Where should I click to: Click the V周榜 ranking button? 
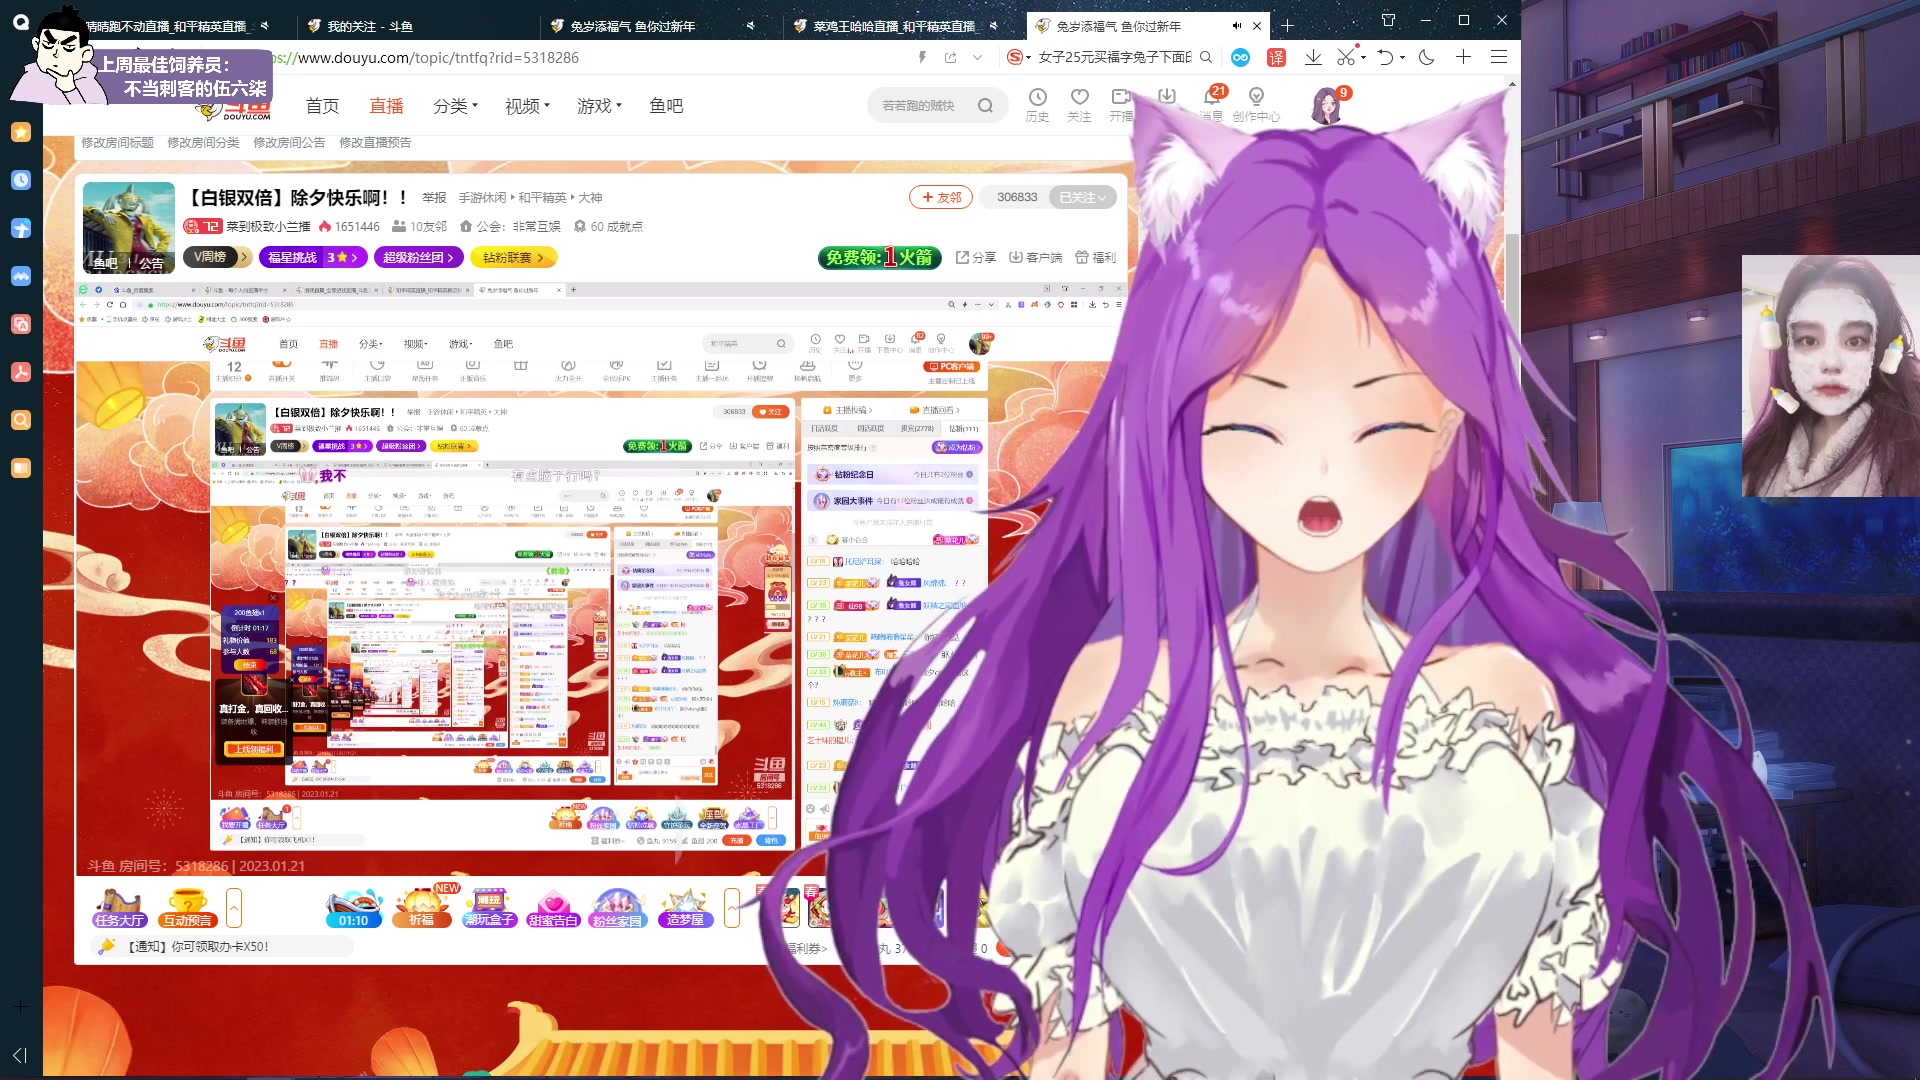click(215, 257)
